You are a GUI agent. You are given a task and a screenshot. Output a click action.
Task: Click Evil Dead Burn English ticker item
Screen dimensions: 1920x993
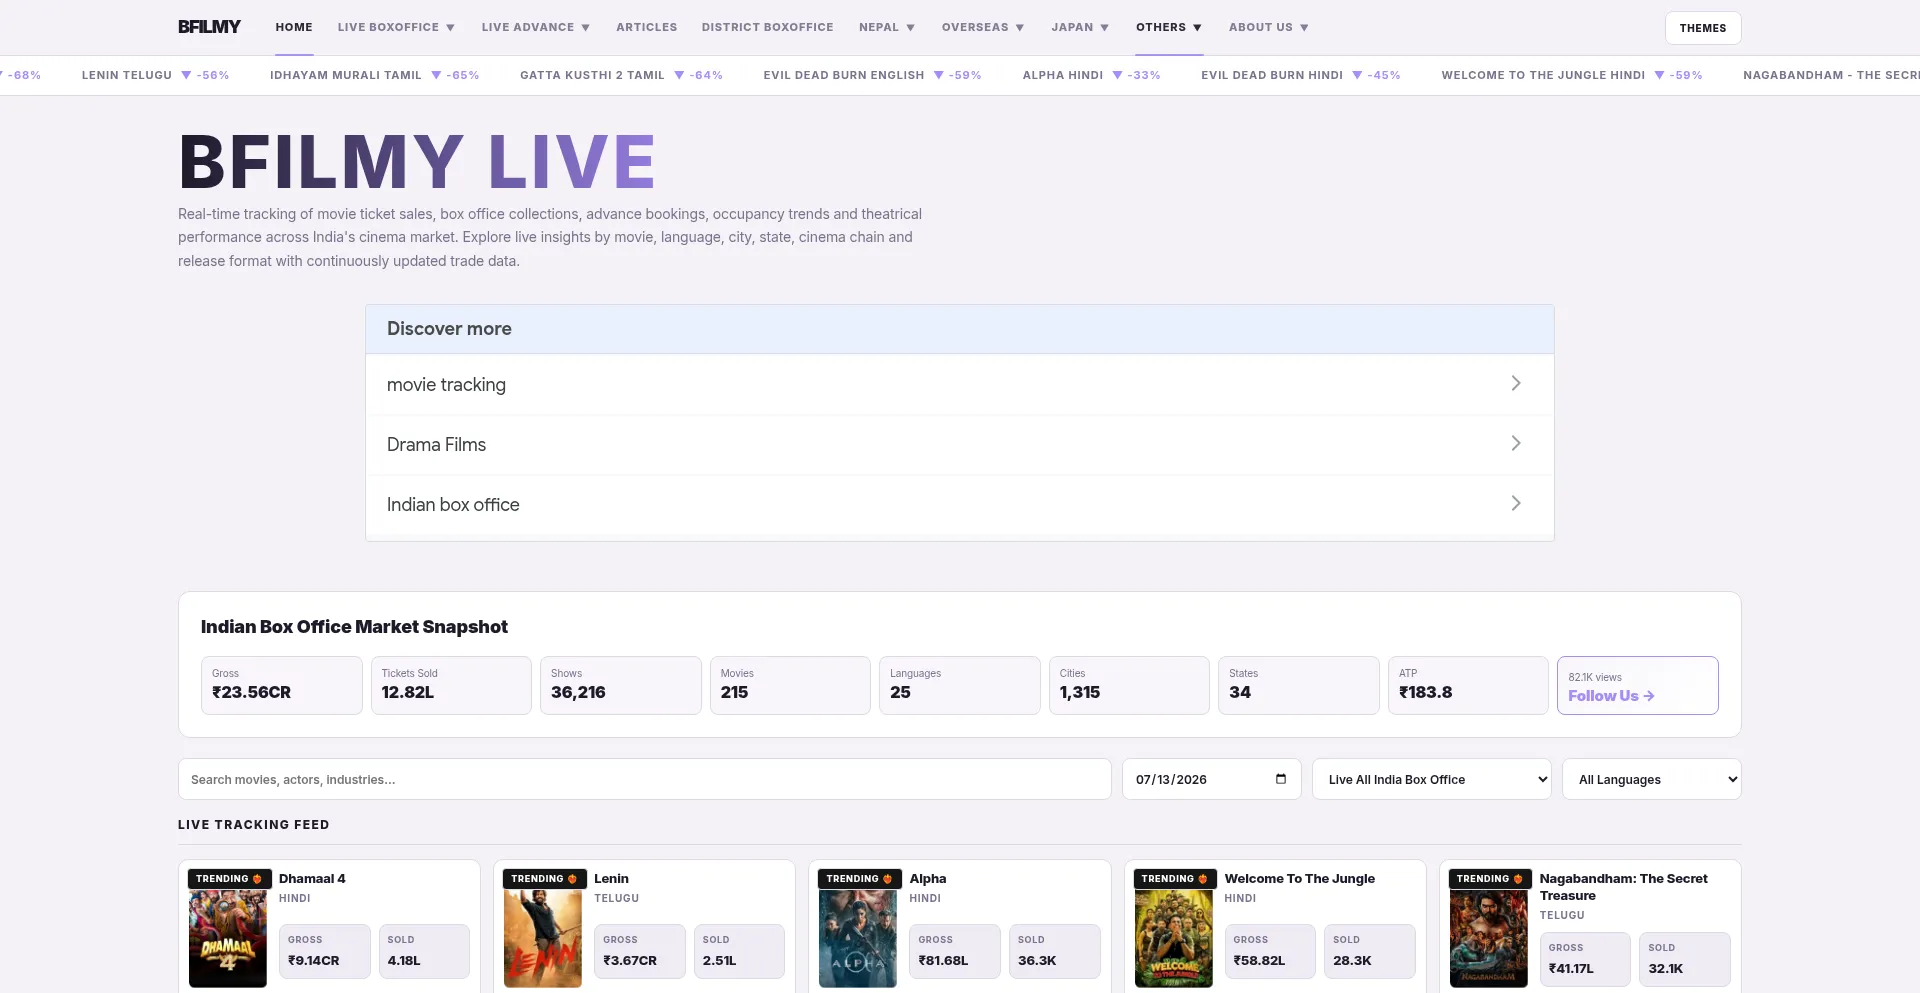click(x=872, y=75)
